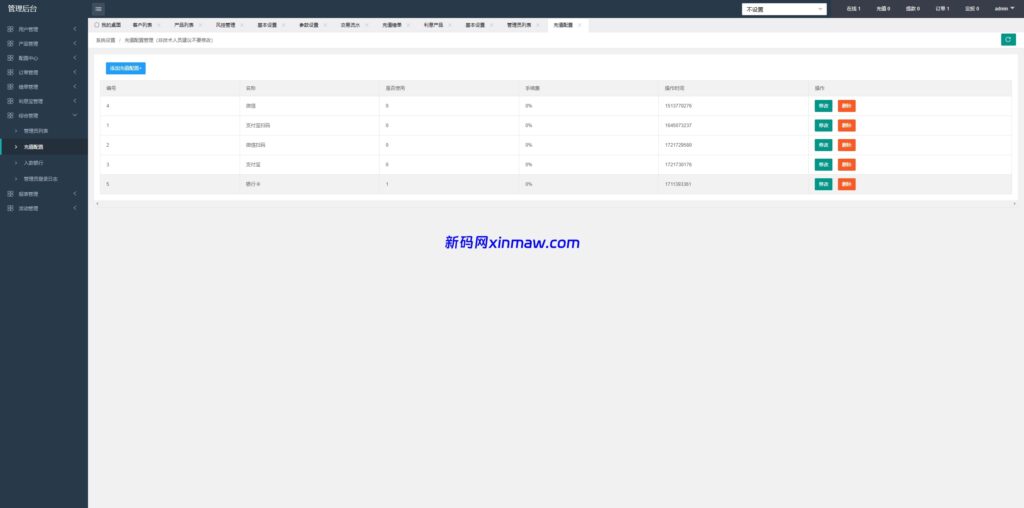Viewport: 1024px width, 508px height.
Task: Click the 活动管理 sidebar grid icon
Action: click(x=10, y=208)
